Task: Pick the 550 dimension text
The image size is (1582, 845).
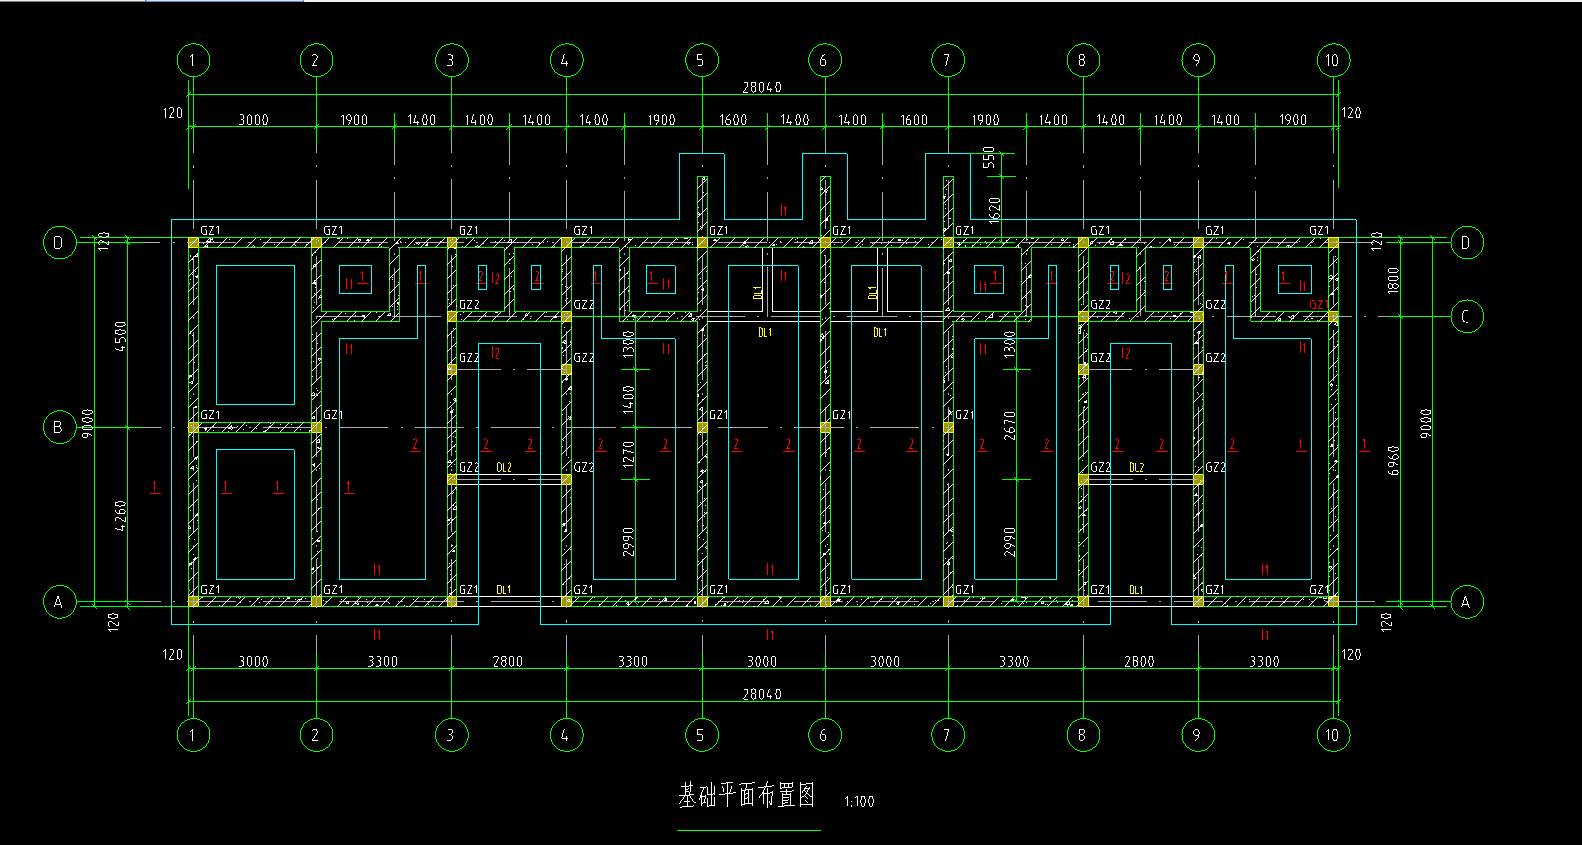Action: click(989, 157)
